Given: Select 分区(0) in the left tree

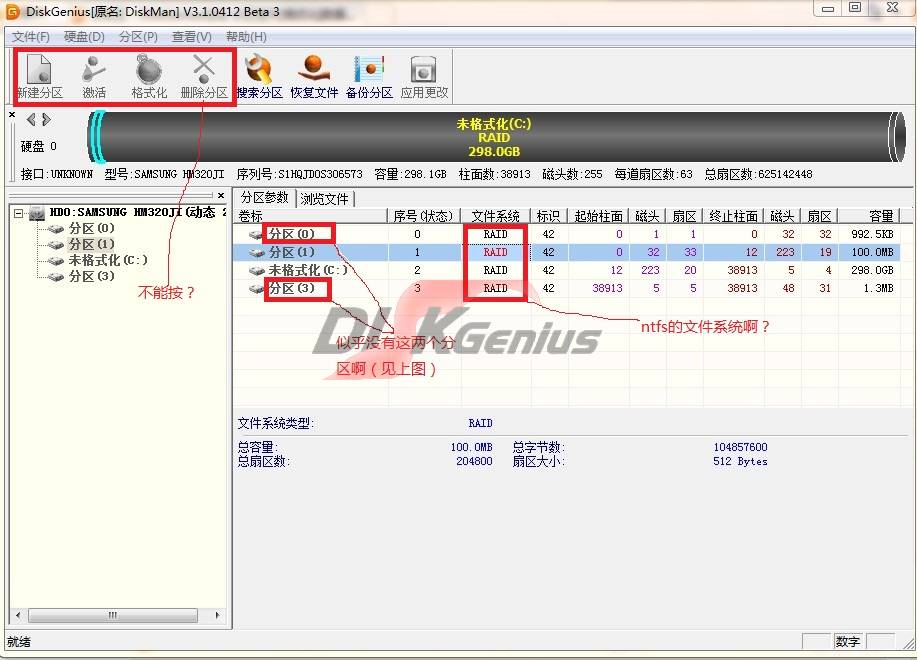Looking at the screenshot, I should coord(91,228).
